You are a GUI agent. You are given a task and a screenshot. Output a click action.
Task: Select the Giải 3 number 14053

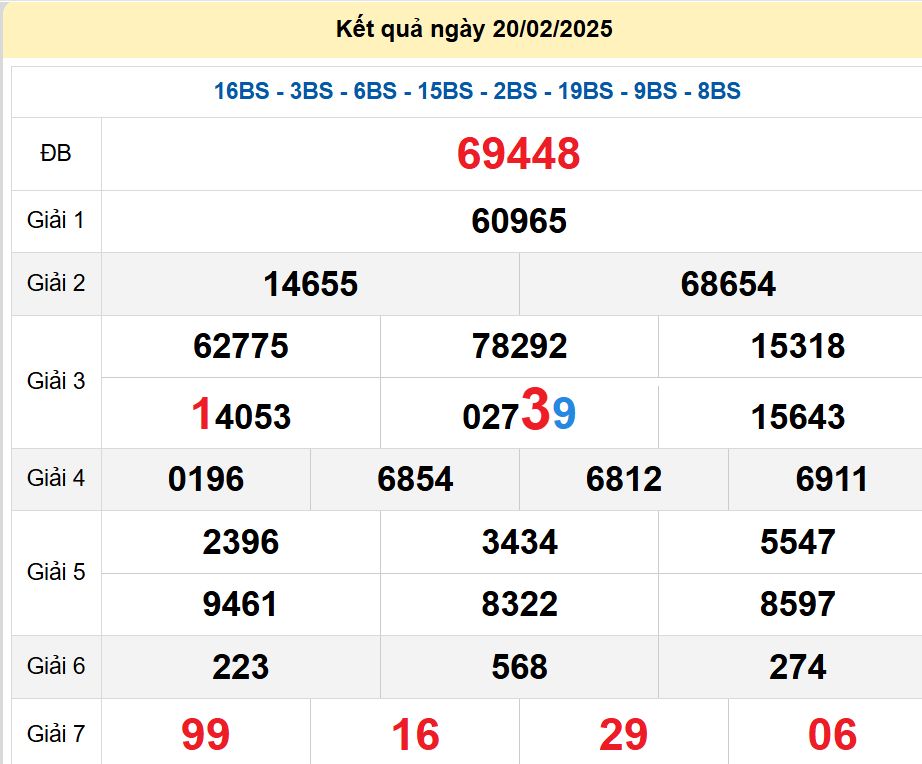pos(240,415)
